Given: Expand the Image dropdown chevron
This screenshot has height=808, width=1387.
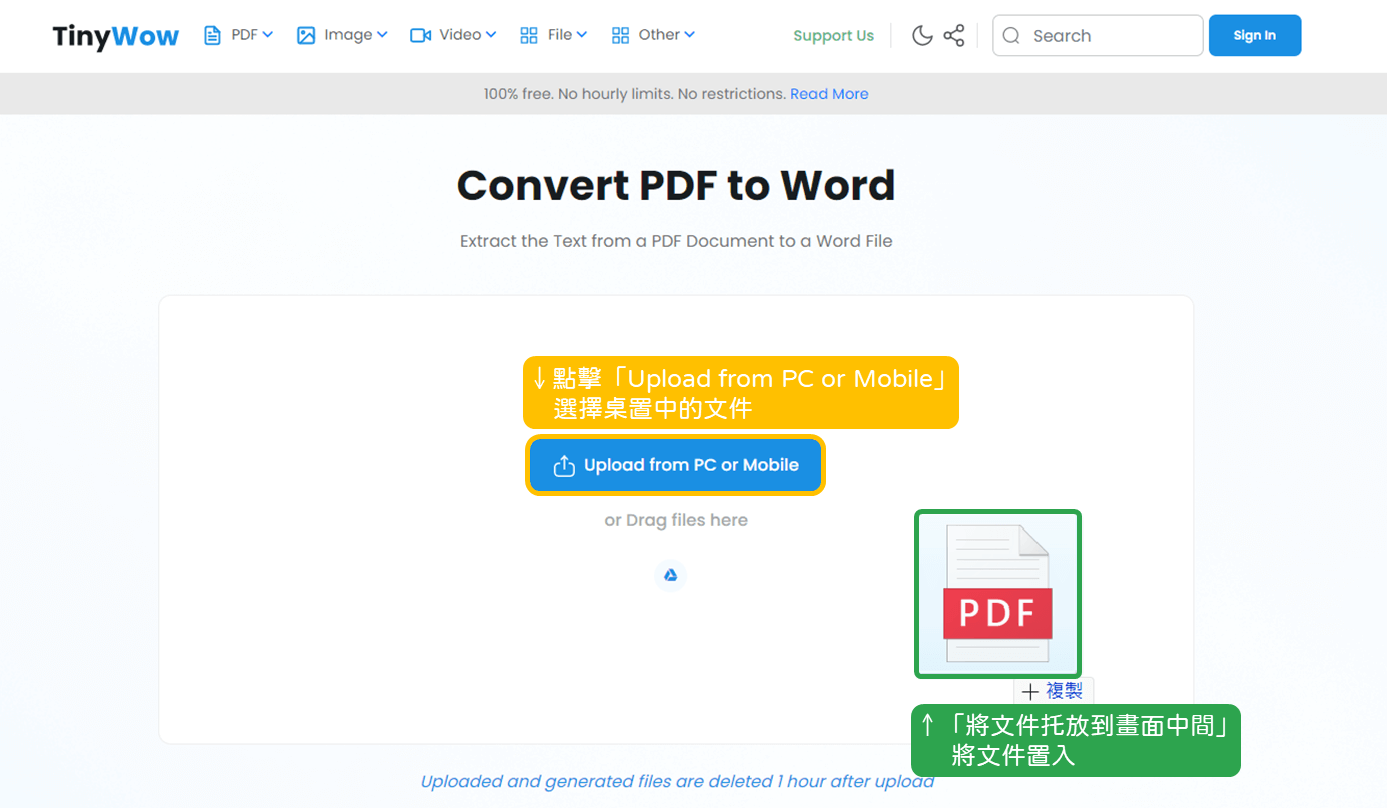Looking at the screenshot, I should point(382,35).
